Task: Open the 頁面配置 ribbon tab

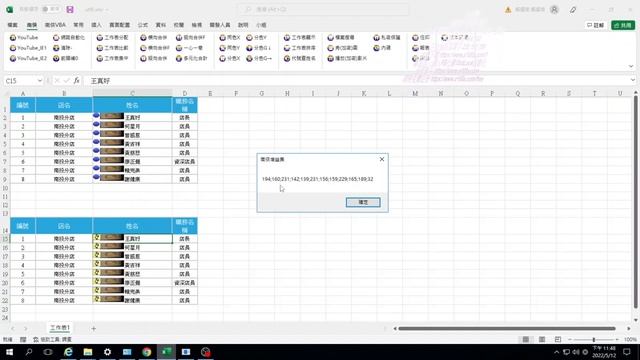Action: (120, 25)
